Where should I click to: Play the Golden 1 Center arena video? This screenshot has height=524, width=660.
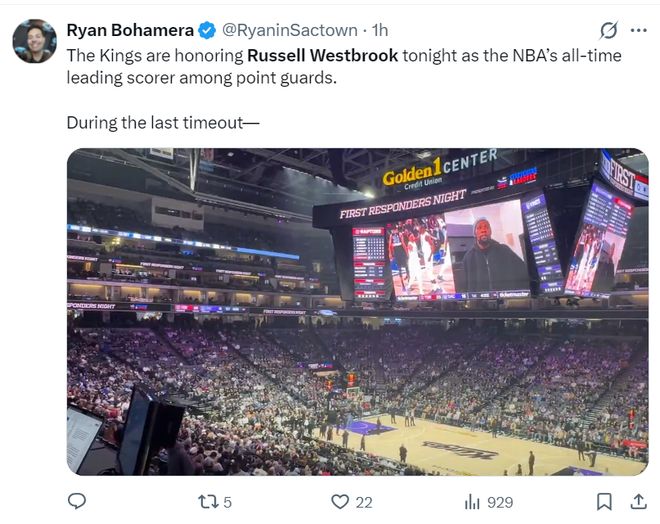(x=357, y=312)
